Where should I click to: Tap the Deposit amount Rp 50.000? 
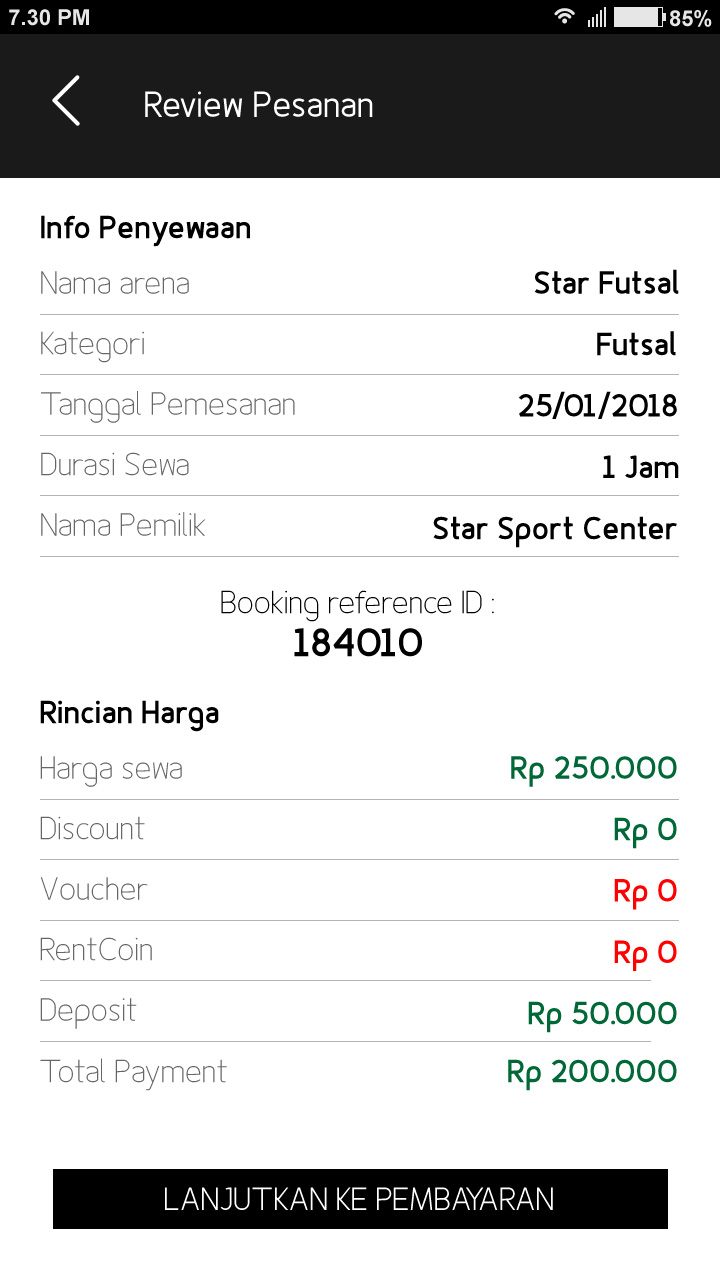click(x=602, y=1014)
